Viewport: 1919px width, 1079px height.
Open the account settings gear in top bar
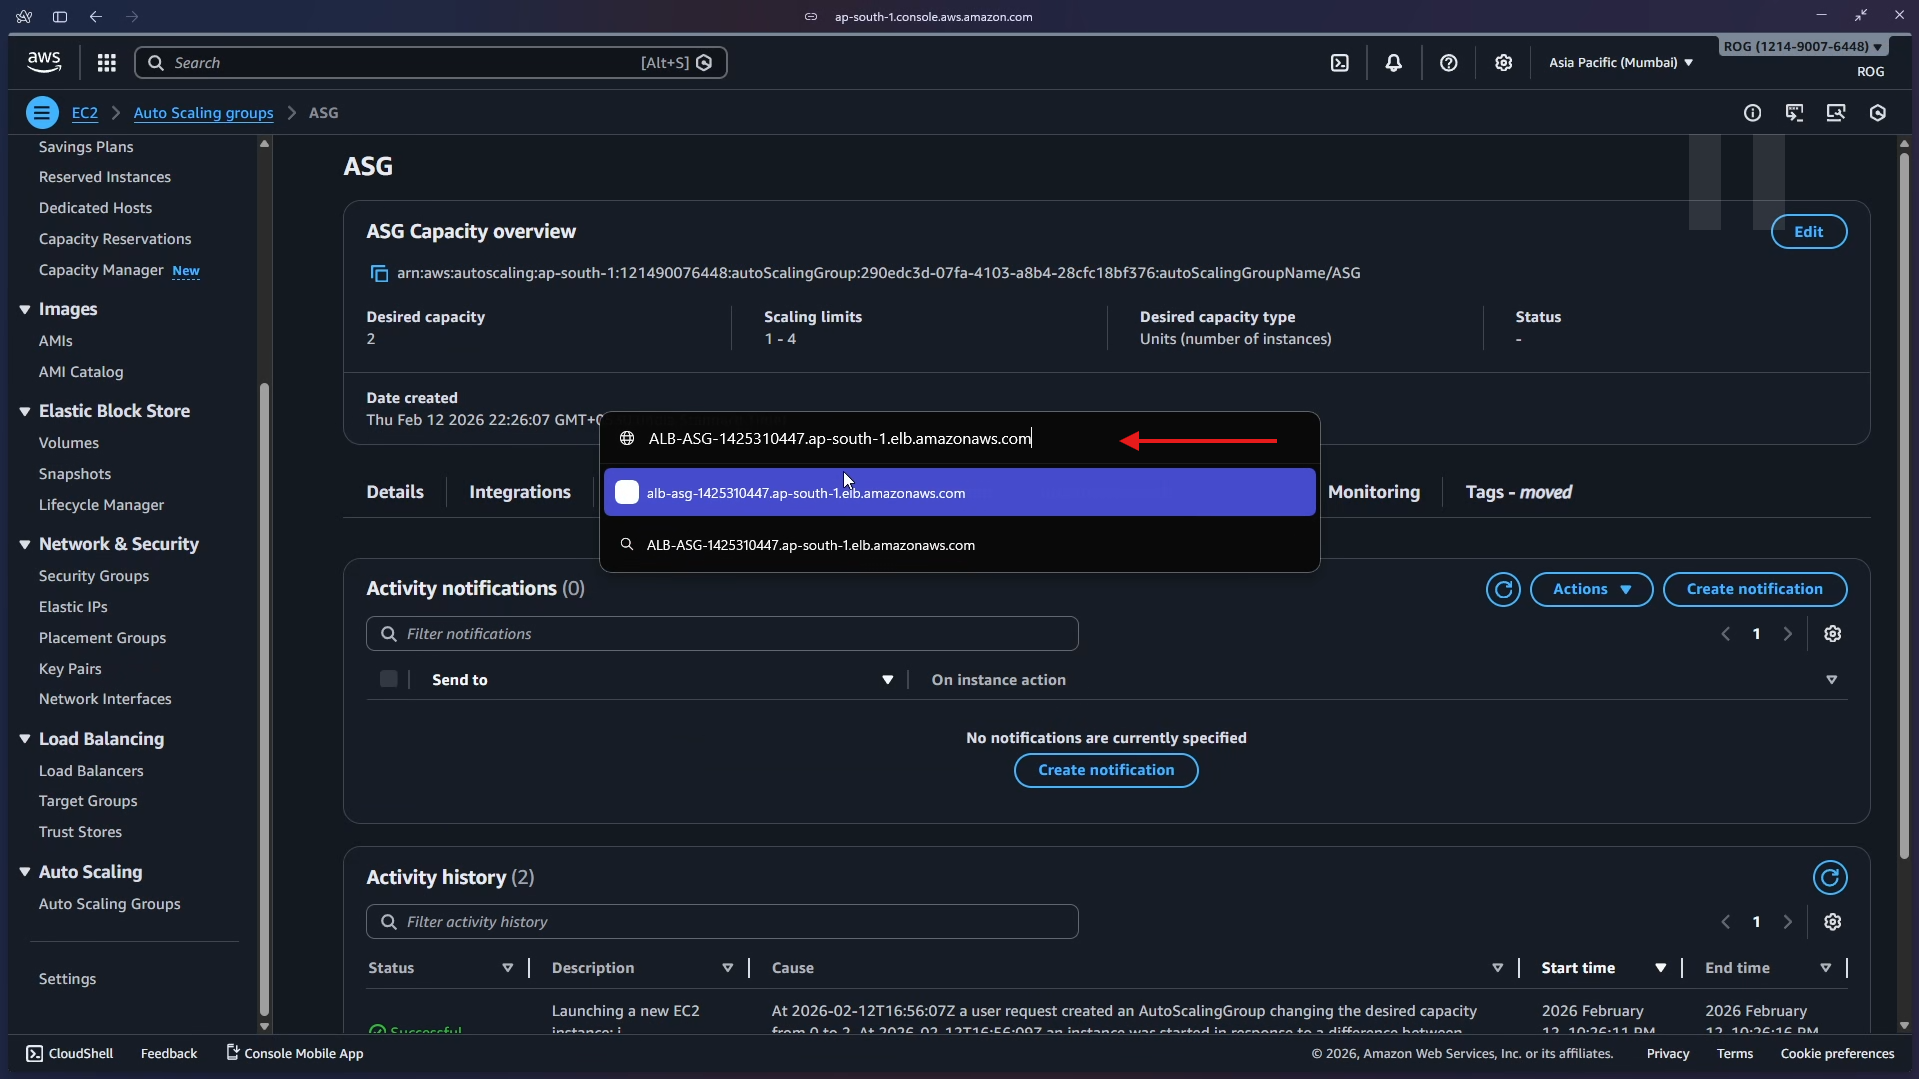click(x=1504, y=62)
